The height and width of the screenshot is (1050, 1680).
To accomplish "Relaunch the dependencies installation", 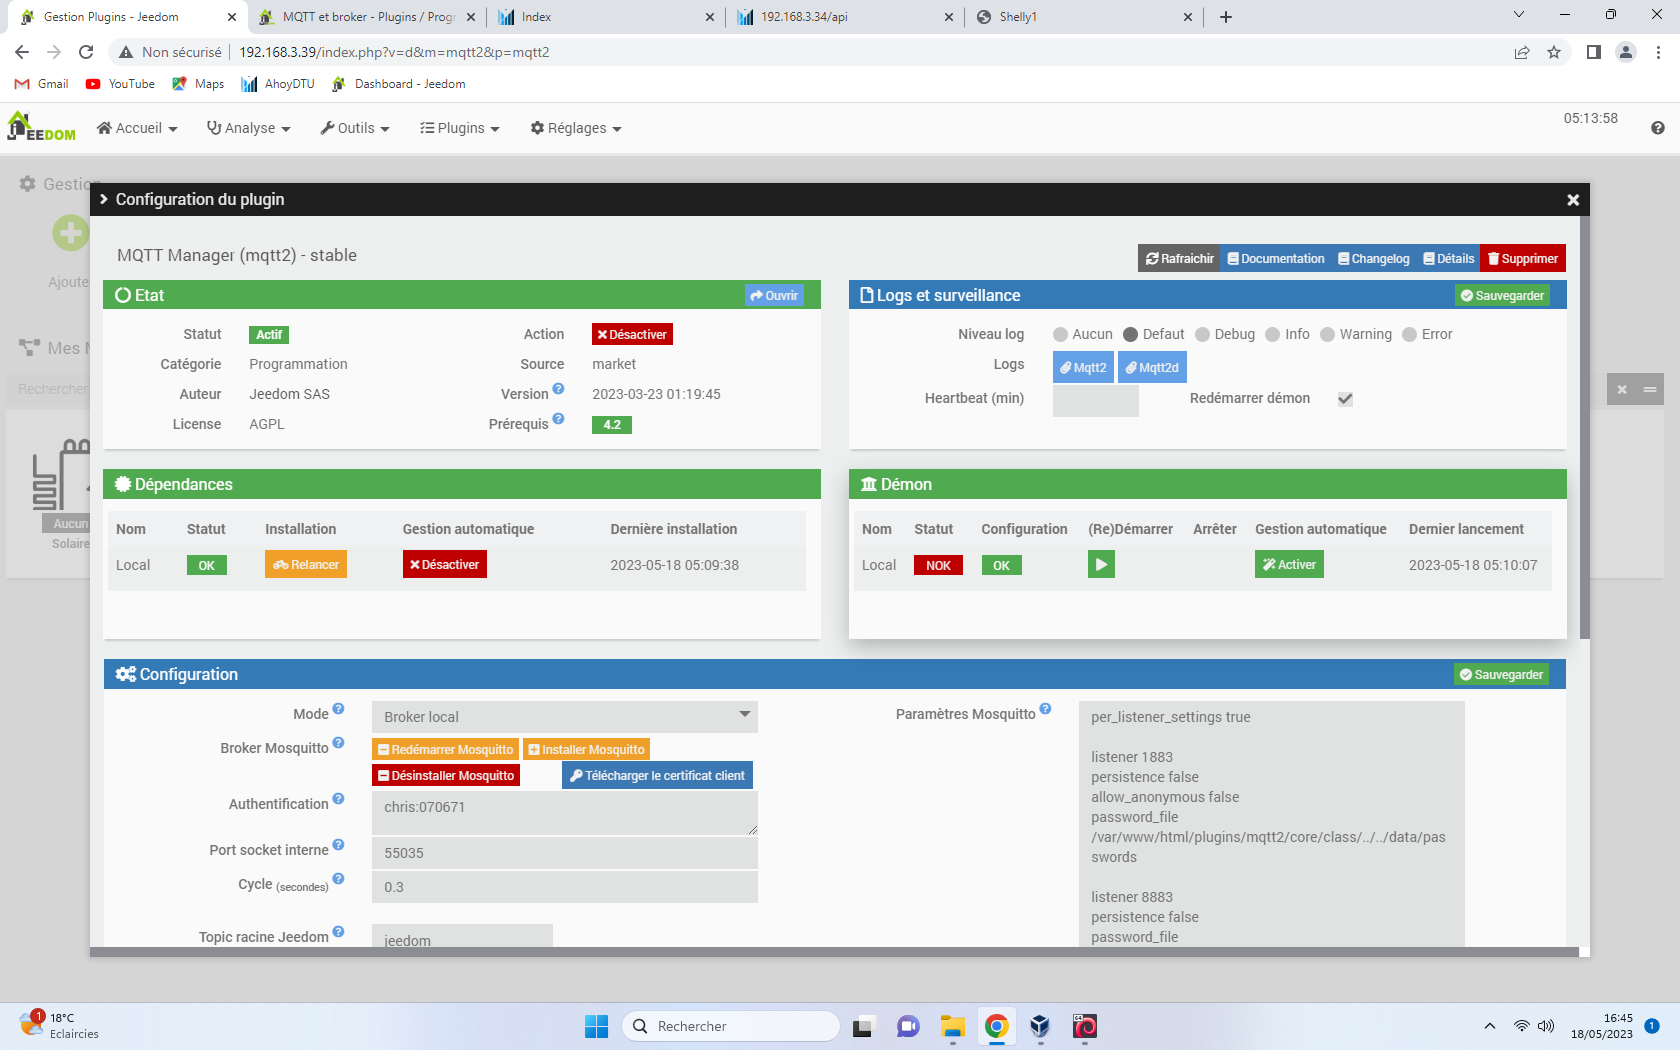I will (306, 565).
